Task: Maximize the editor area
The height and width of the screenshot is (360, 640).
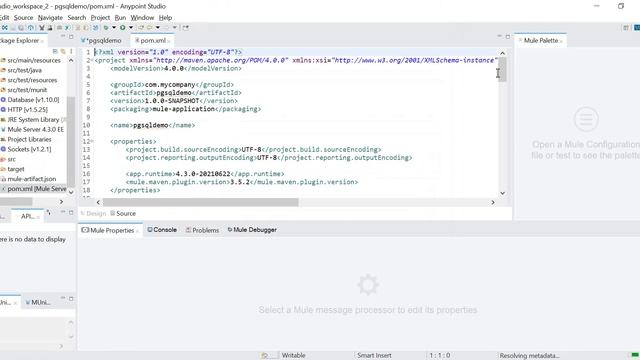Action: click(508, 37)
